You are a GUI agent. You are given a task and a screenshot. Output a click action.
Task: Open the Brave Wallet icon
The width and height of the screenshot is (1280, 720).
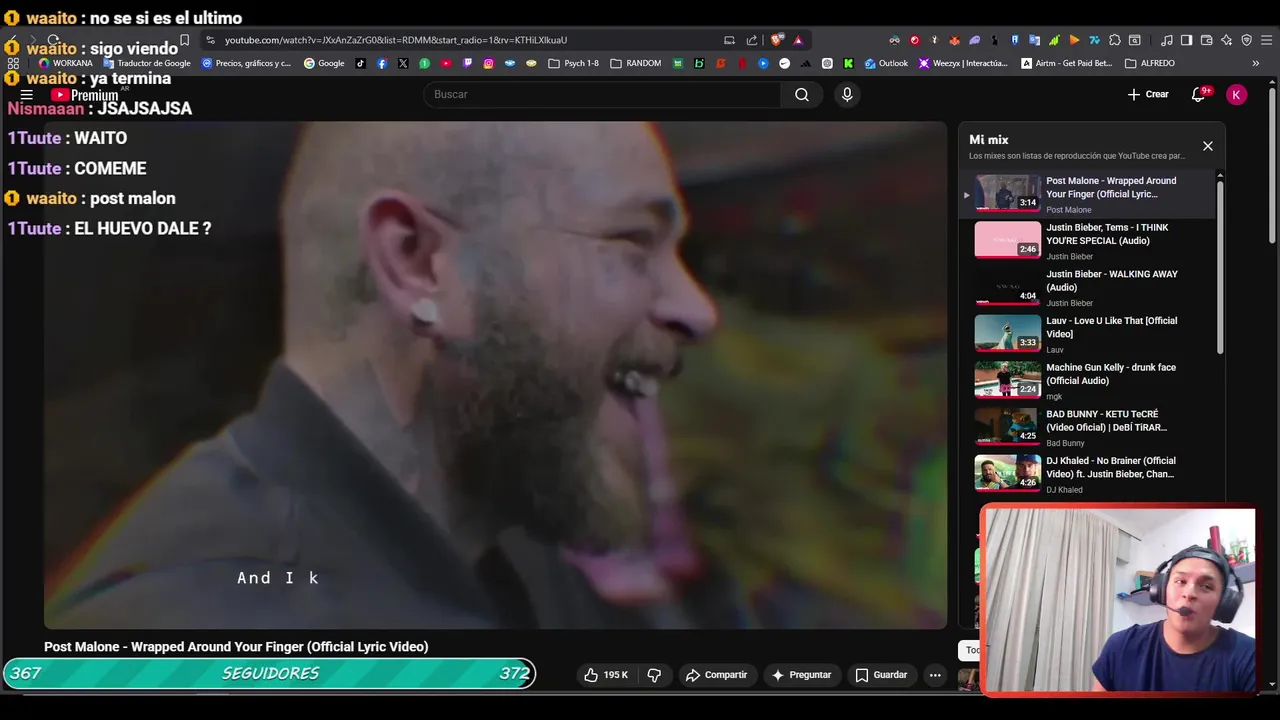tap(1206, 40)
